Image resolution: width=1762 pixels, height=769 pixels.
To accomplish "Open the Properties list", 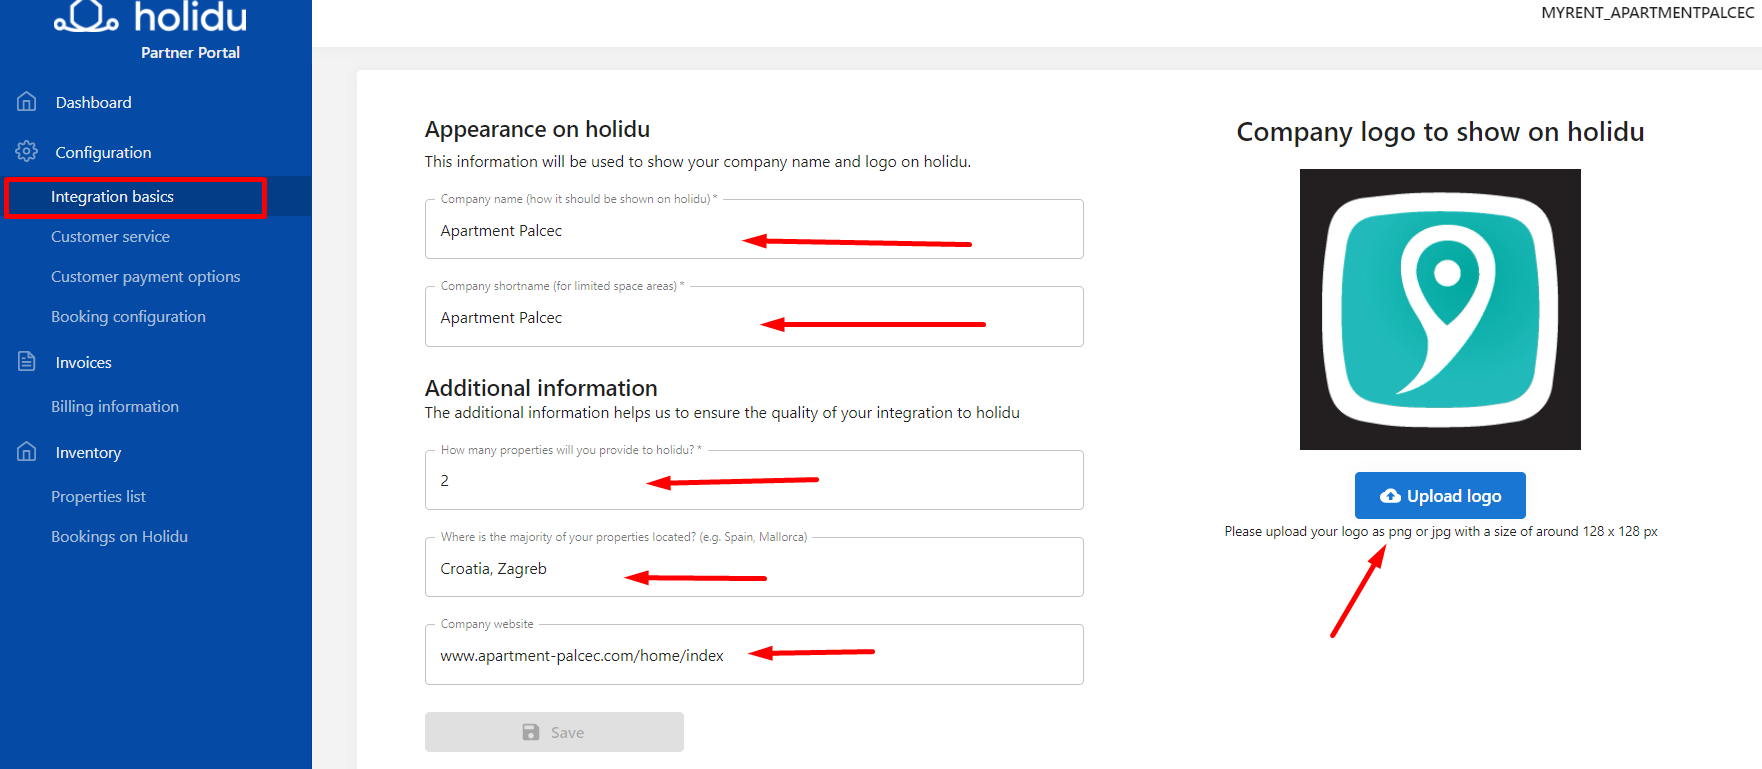I will [98, 497].
